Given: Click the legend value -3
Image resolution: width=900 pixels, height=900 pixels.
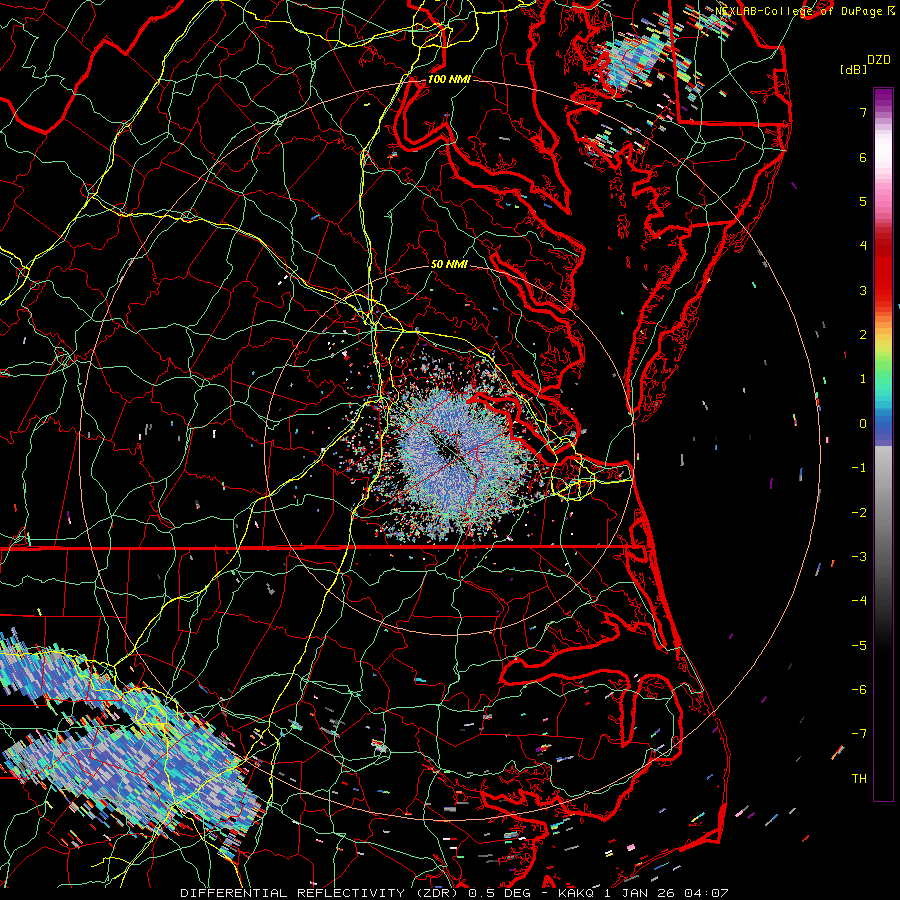Looking at the screenshot, I should click(x=859, y=557).
